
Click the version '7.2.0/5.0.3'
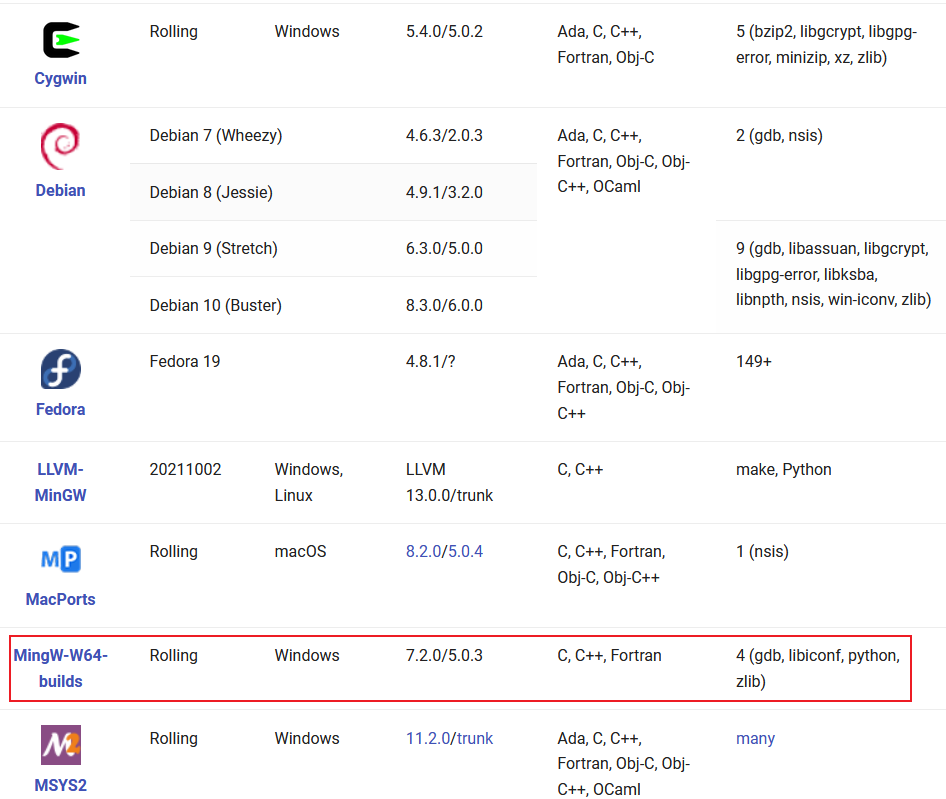coord(444,655)
